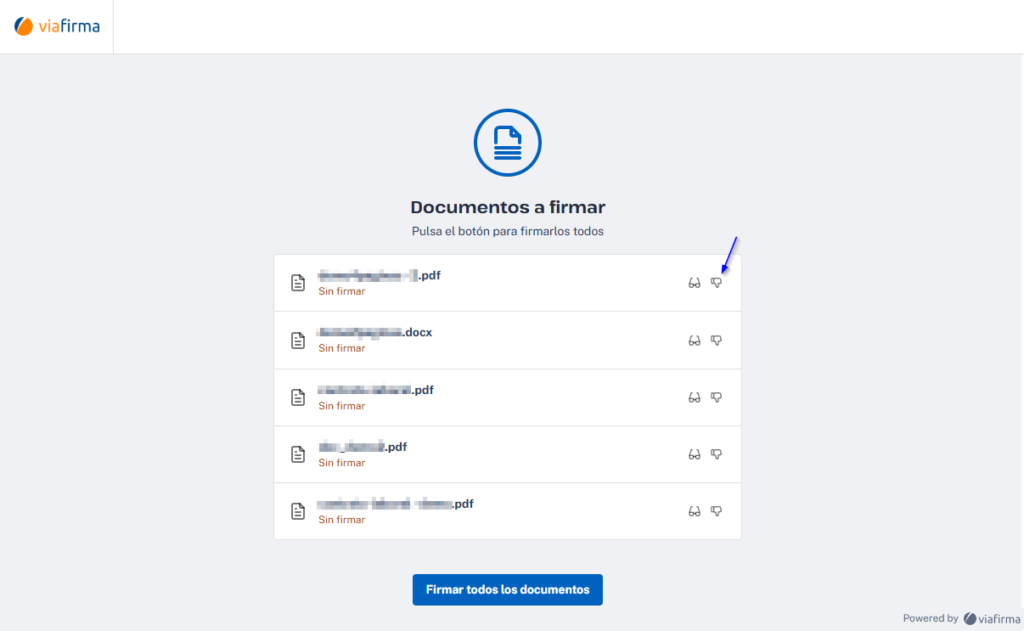1024x631 pixels.
Task: Click Firmar todos los documentos button
Action: 507,590
